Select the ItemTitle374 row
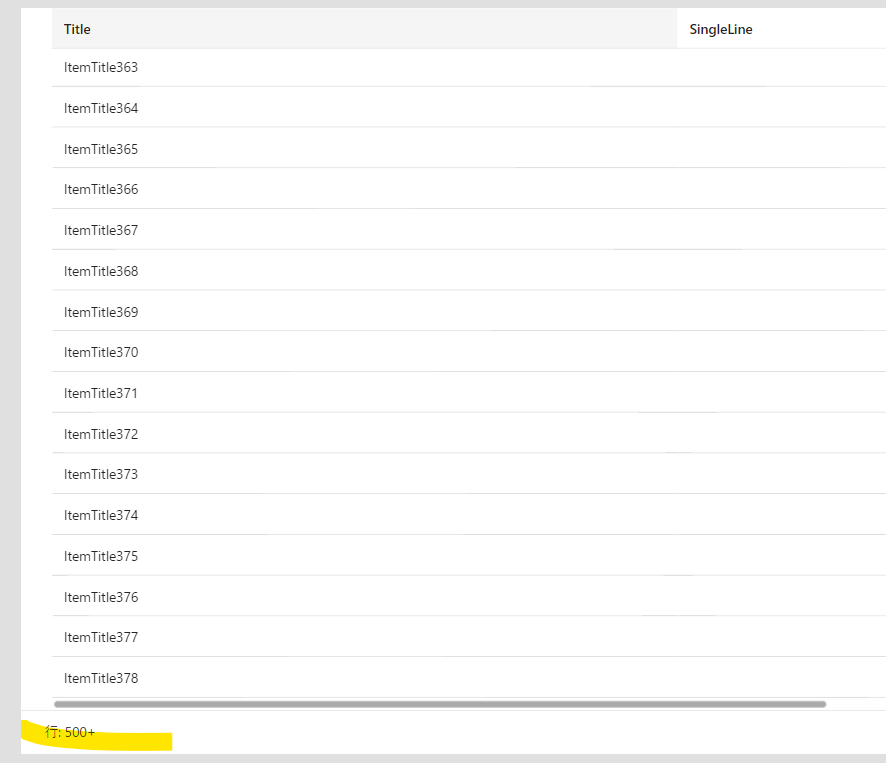Screen dimensions: 886x763 click(469, 514)
